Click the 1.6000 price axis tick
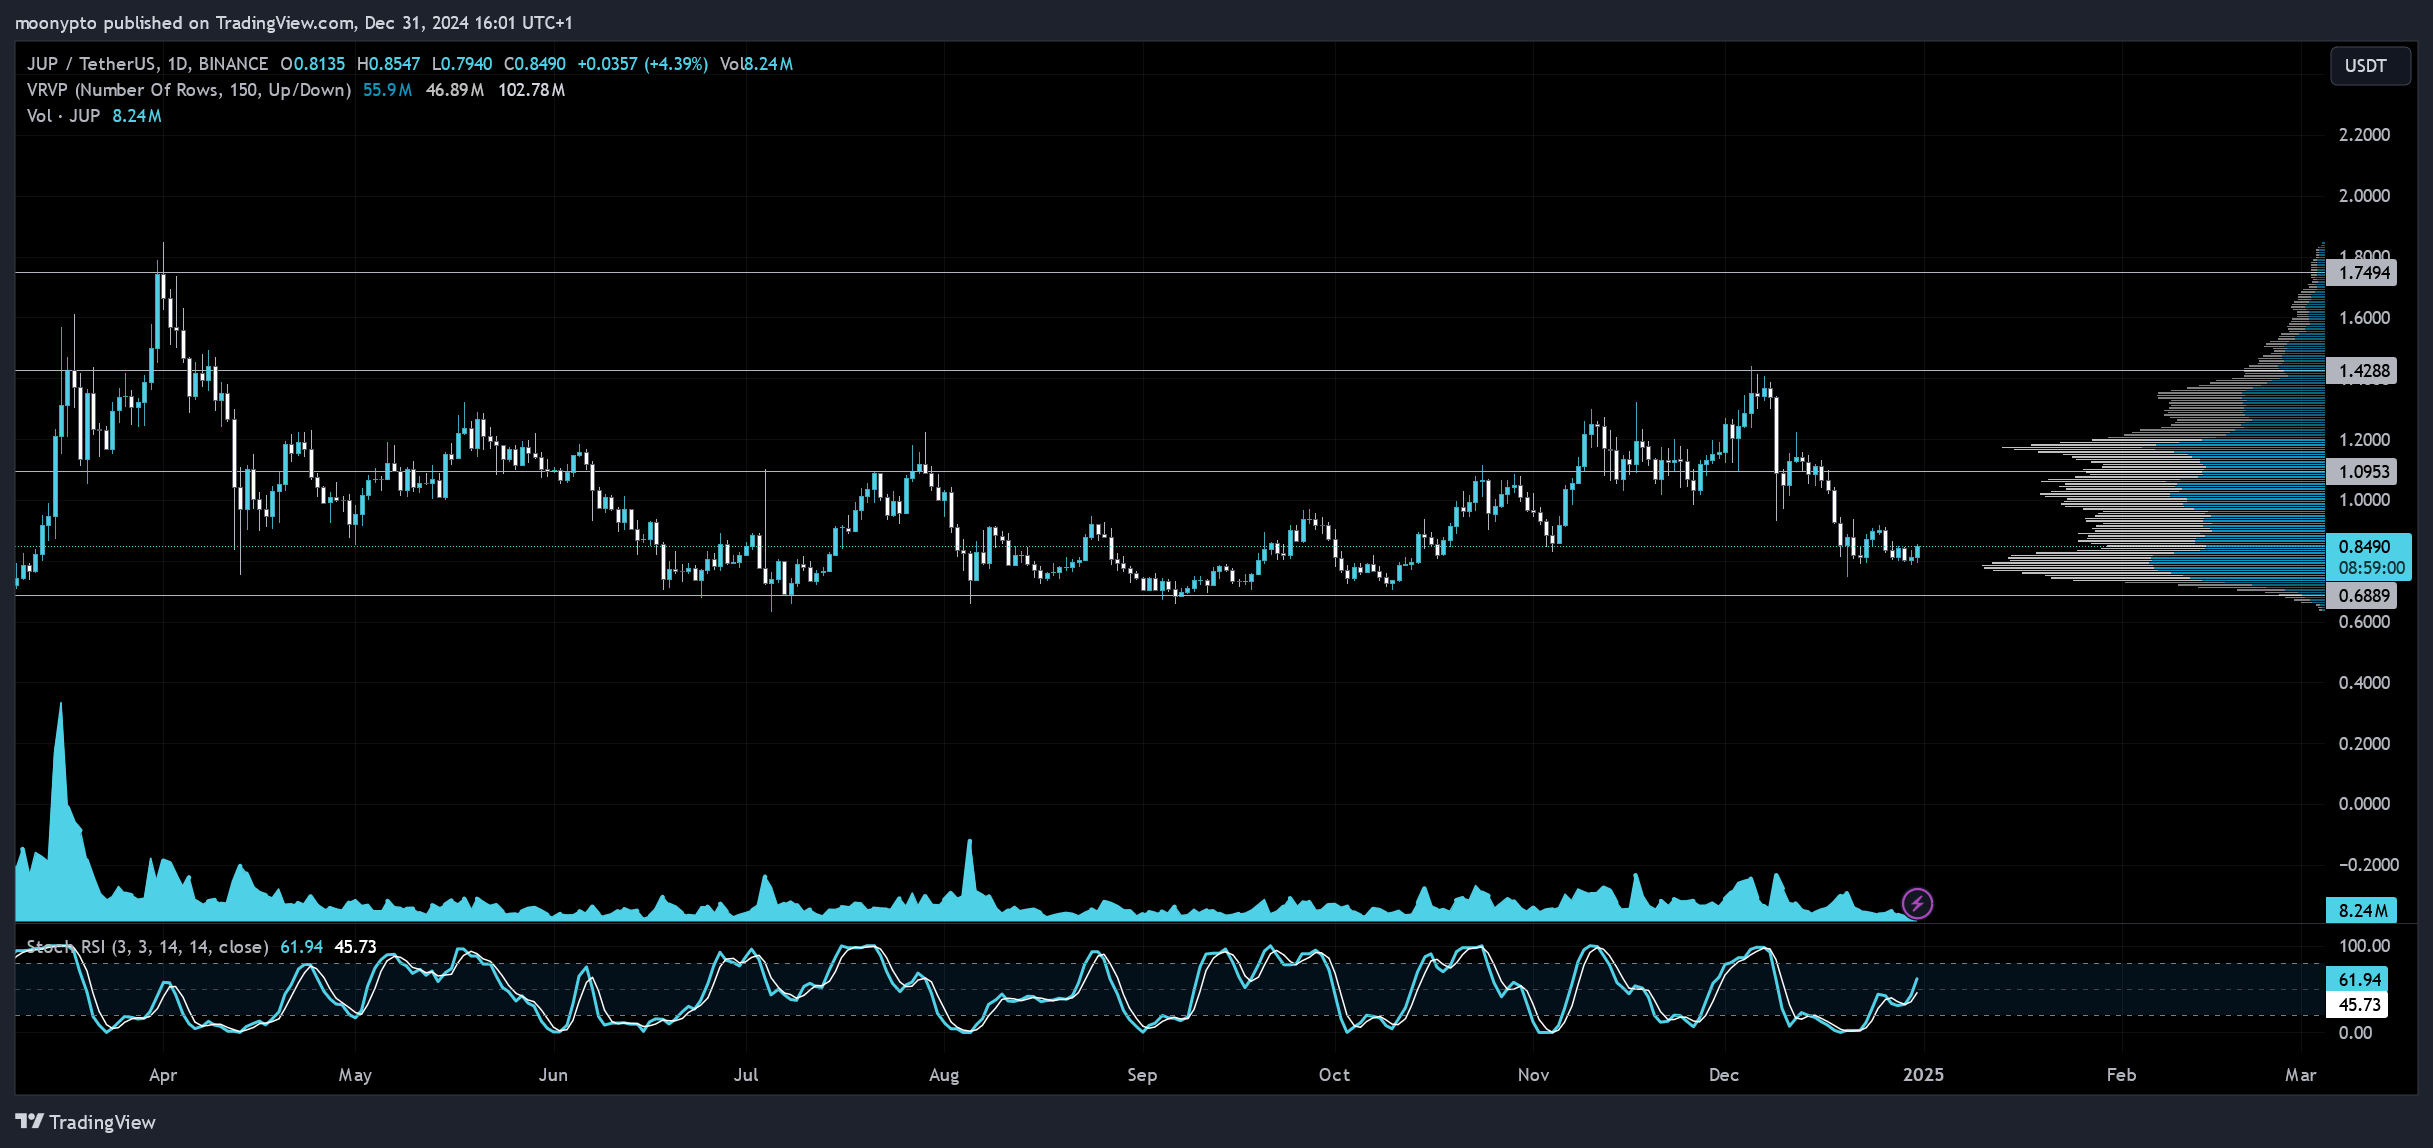 2364,318
